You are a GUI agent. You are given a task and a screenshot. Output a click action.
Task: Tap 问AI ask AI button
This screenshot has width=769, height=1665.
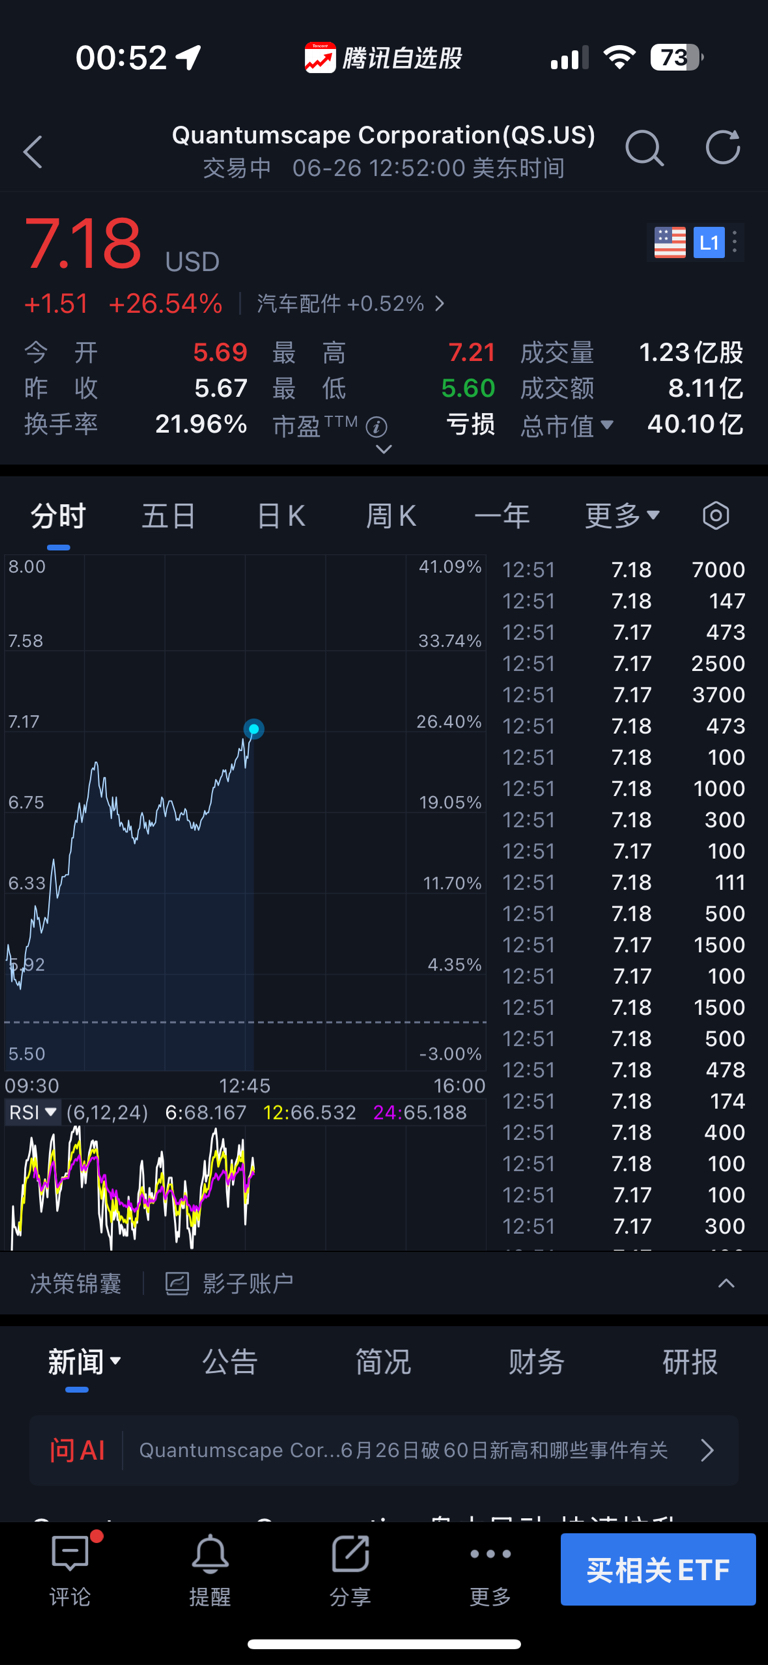pyautogui.click(x=77, y=1450)
